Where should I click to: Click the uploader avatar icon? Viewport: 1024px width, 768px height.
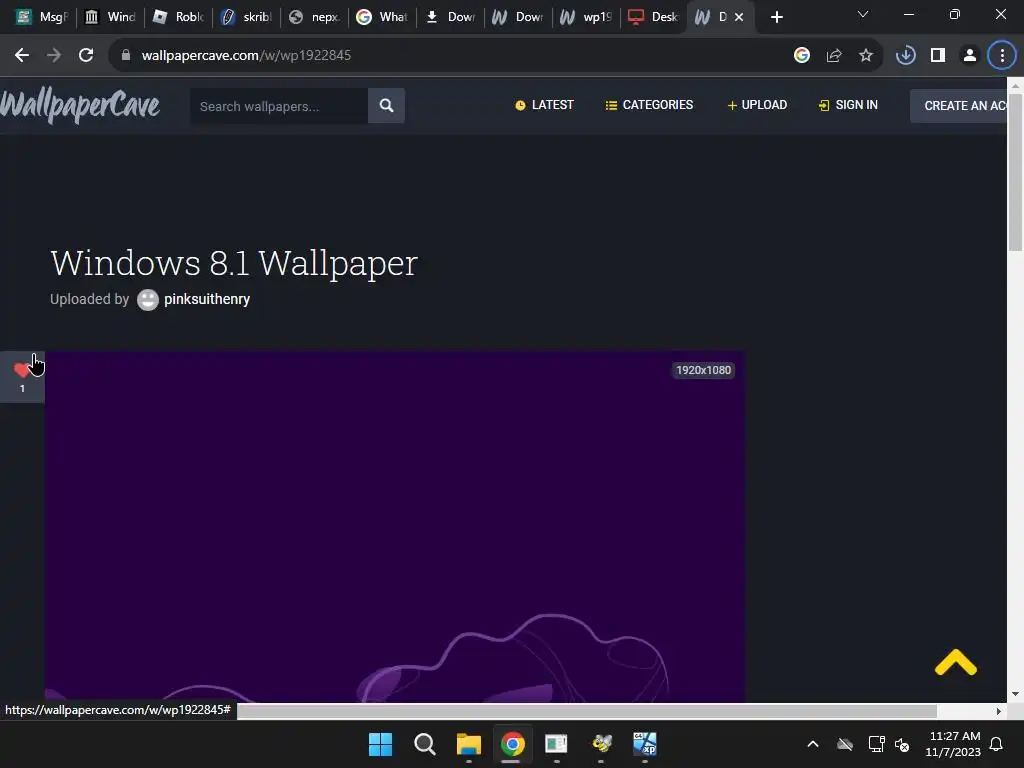point(148,300)
